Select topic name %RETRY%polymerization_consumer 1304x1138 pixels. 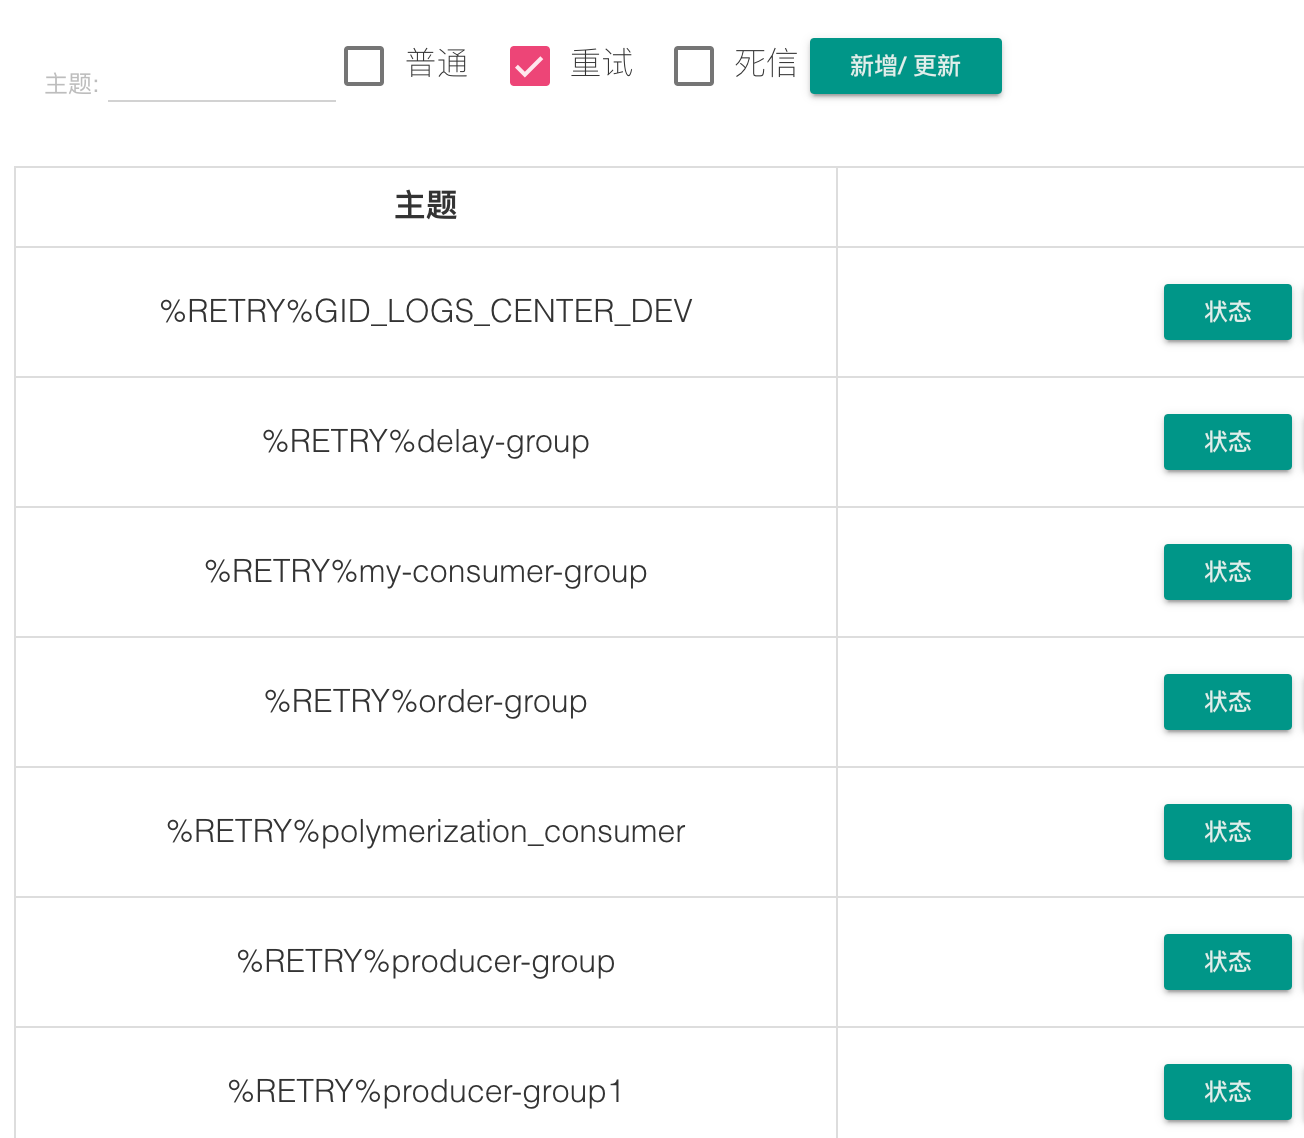[426, 831]
